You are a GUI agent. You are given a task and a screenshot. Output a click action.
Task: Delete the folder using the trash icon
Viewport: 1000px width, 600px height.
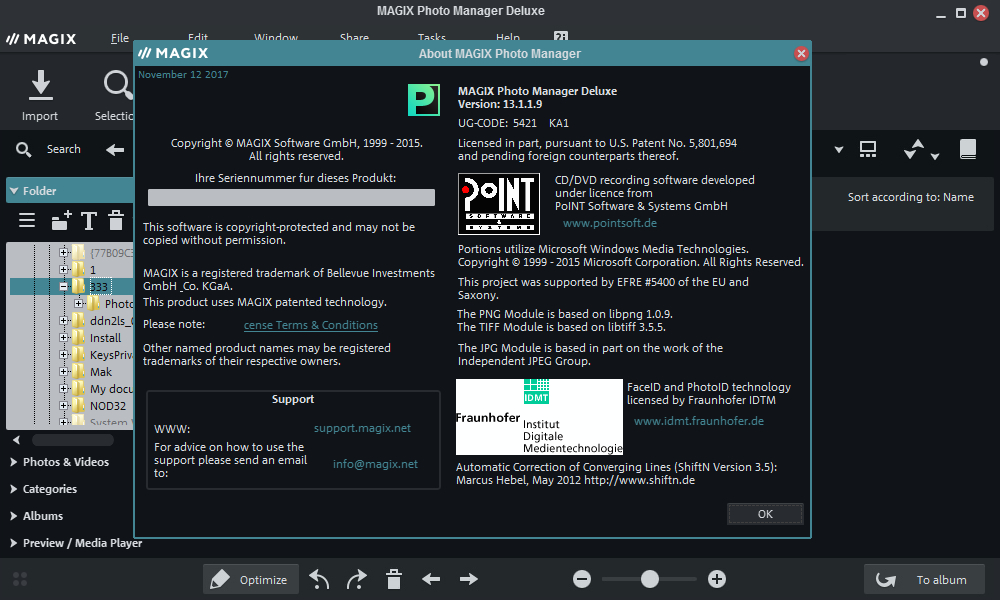(x=116, y=220)
